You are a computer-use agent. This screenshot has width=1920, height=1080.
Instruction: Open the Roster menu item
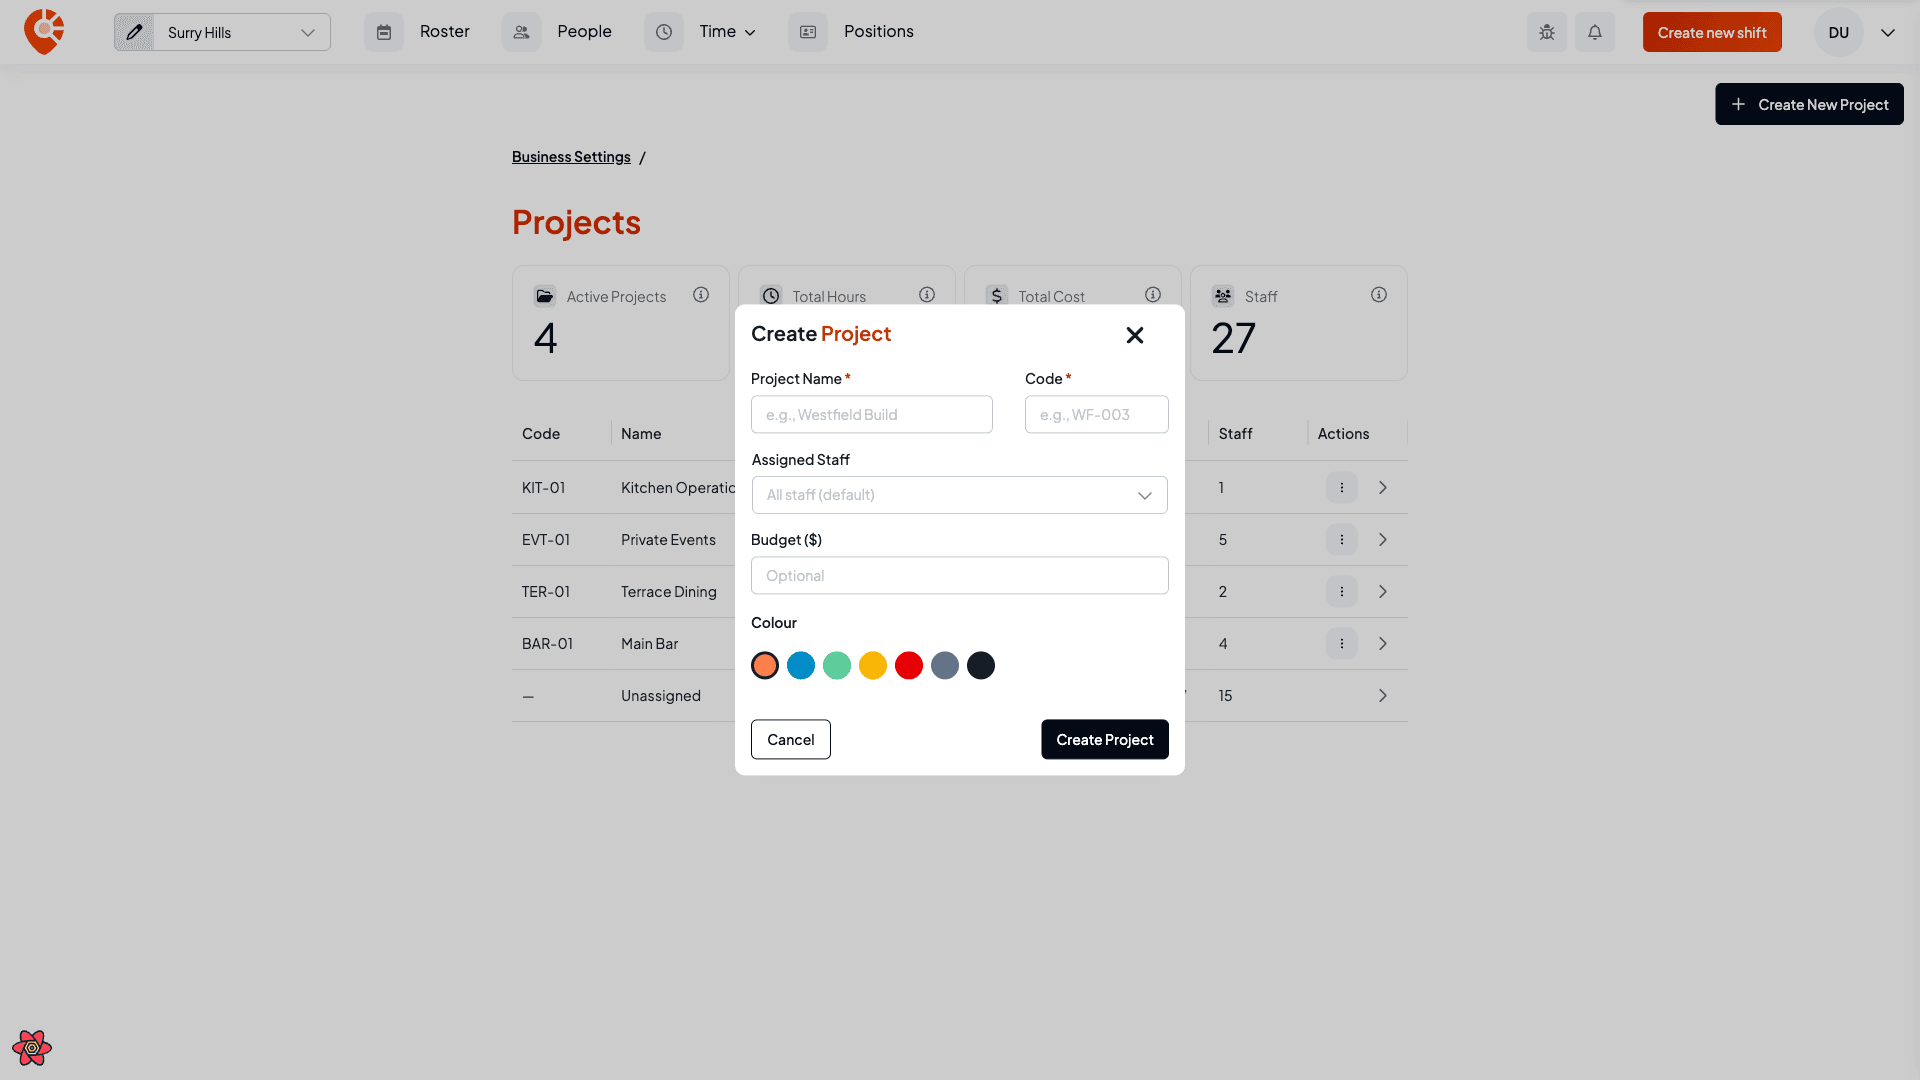(x=445, y=32)
